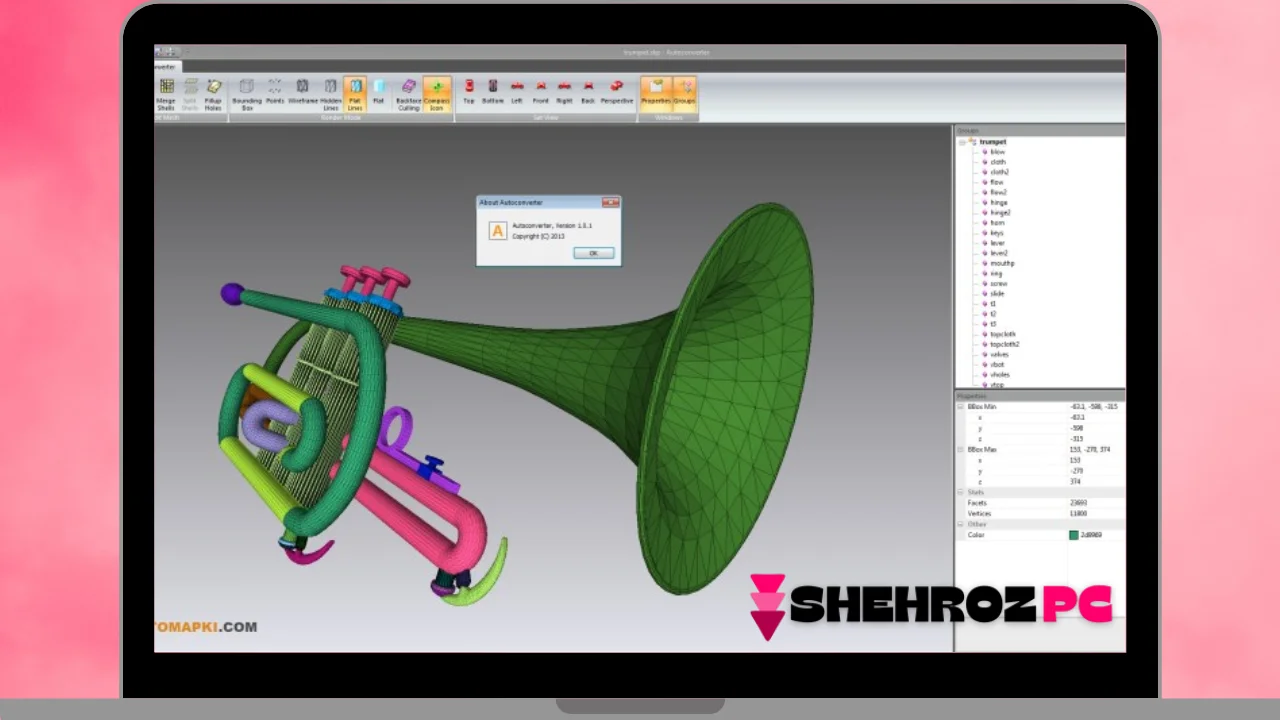Set view to Bottom
This screenshot has width=1280, height=720.
[493, 92]
